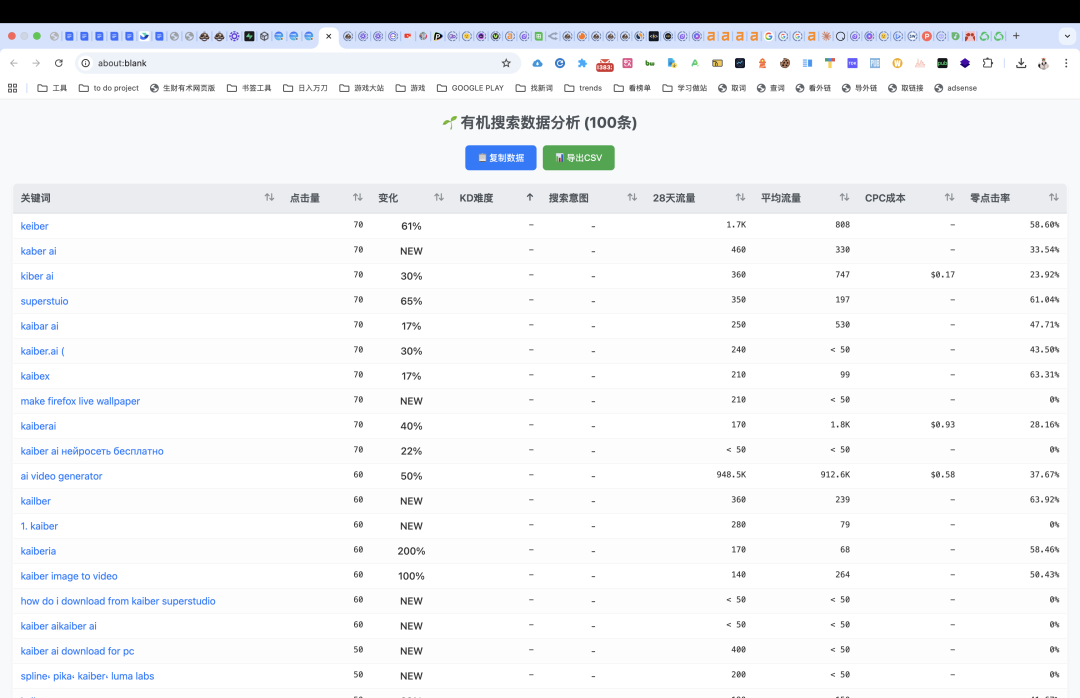Click the green A extension icon
The image size is (1080, 698).
coord(694,63)
